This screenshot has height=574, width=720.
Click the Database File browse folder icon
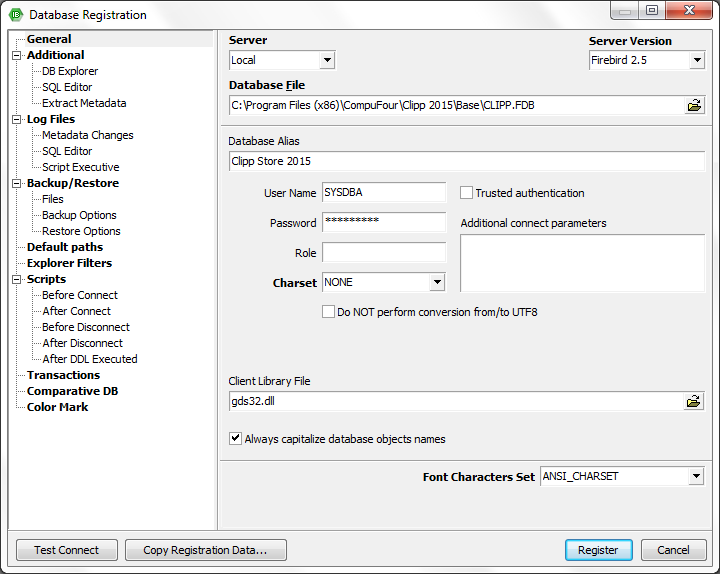click(694, 105)
